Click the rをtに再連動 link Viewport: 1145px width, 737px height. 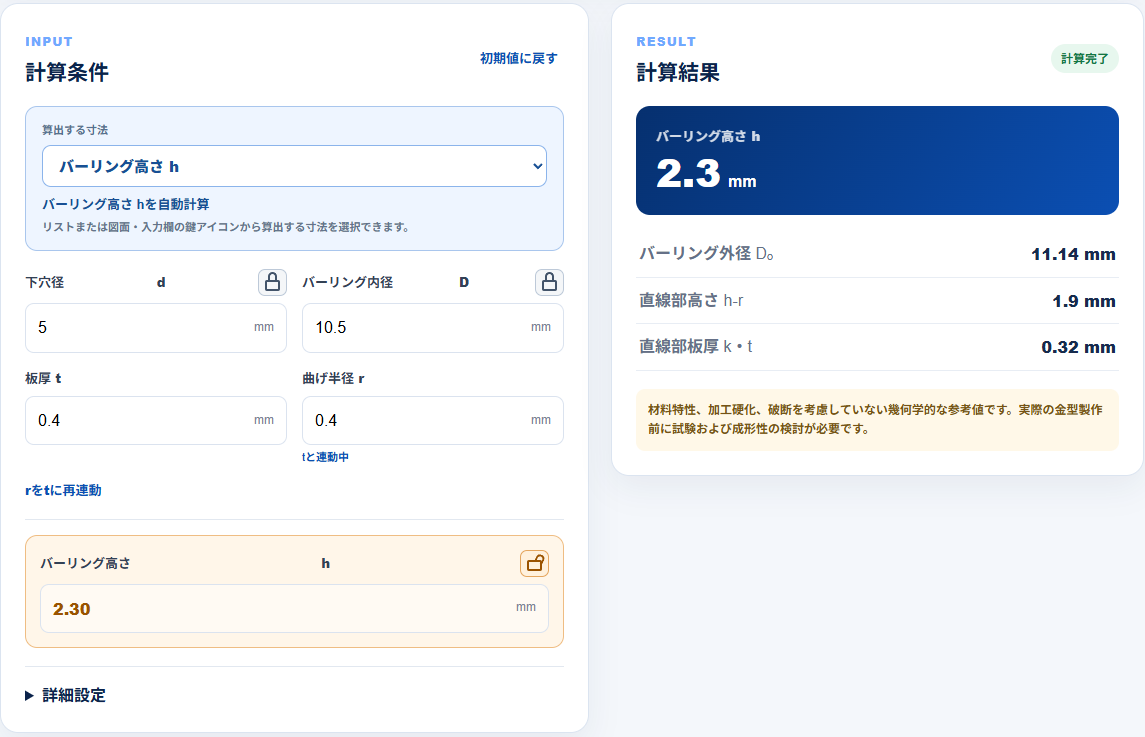click(64, 490)
